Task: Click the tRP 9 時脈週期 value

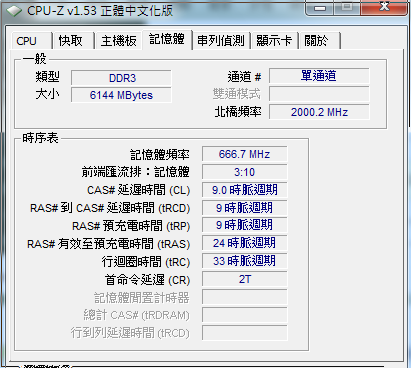Action: [x=244, y=225]
